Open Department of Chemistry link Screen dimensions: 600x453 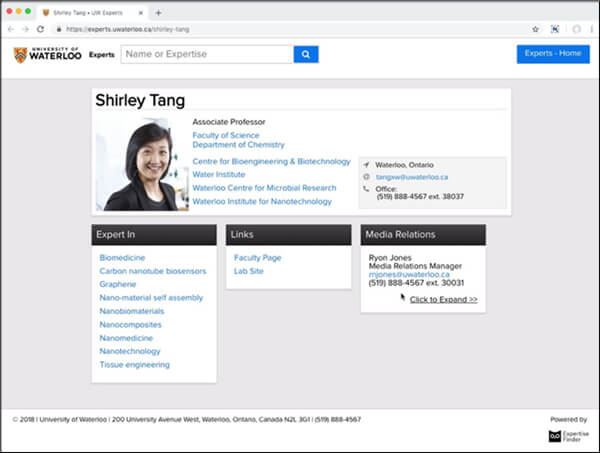238,145
